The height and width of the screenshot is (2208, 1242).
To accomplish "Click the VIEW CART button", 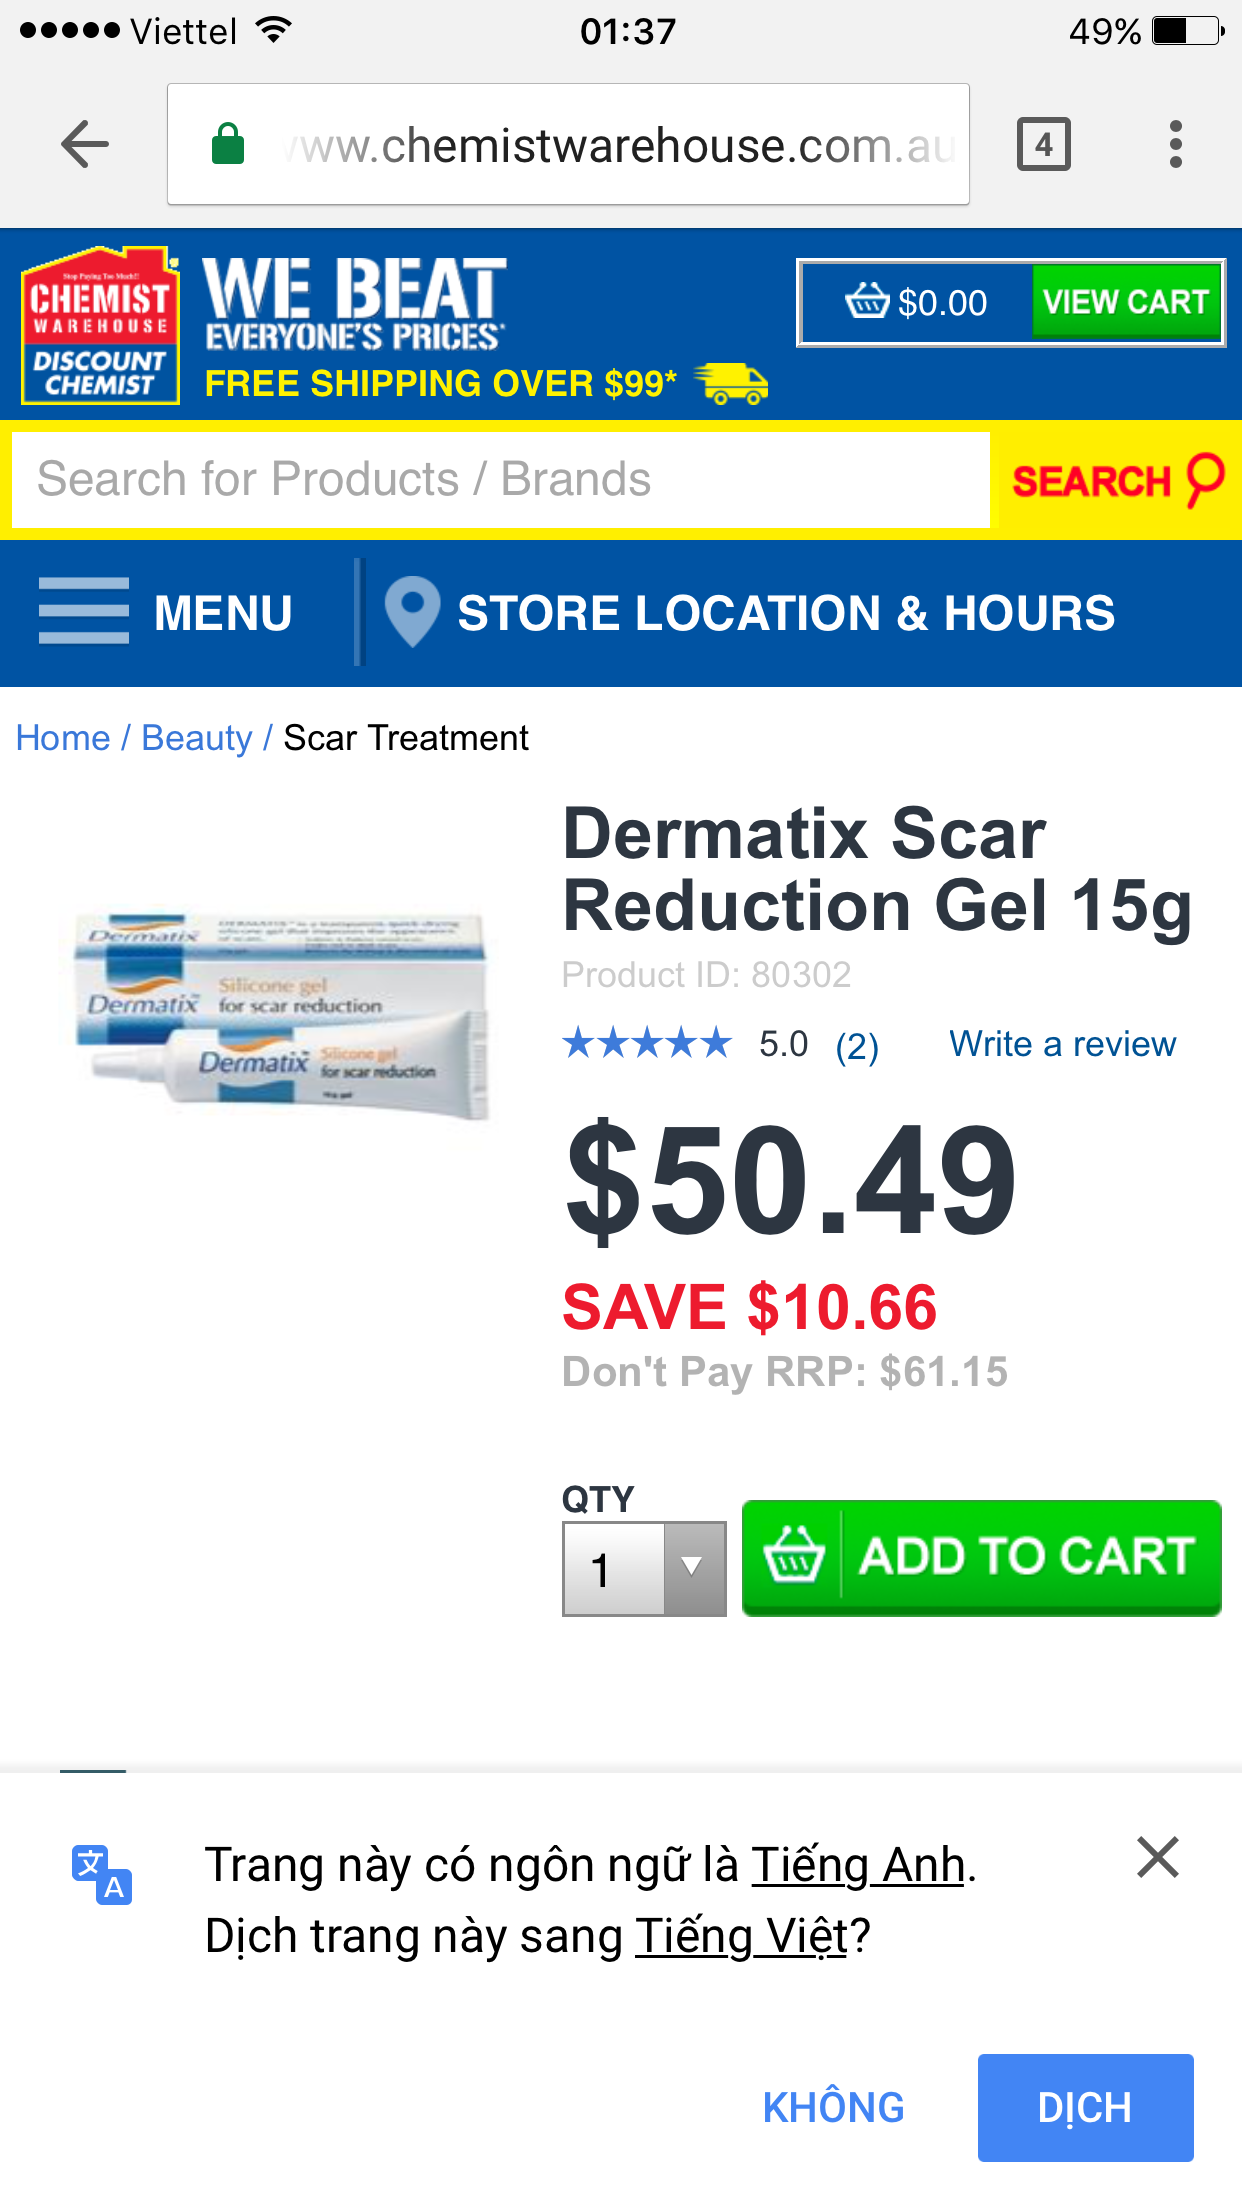I will tap(1126, 301).
